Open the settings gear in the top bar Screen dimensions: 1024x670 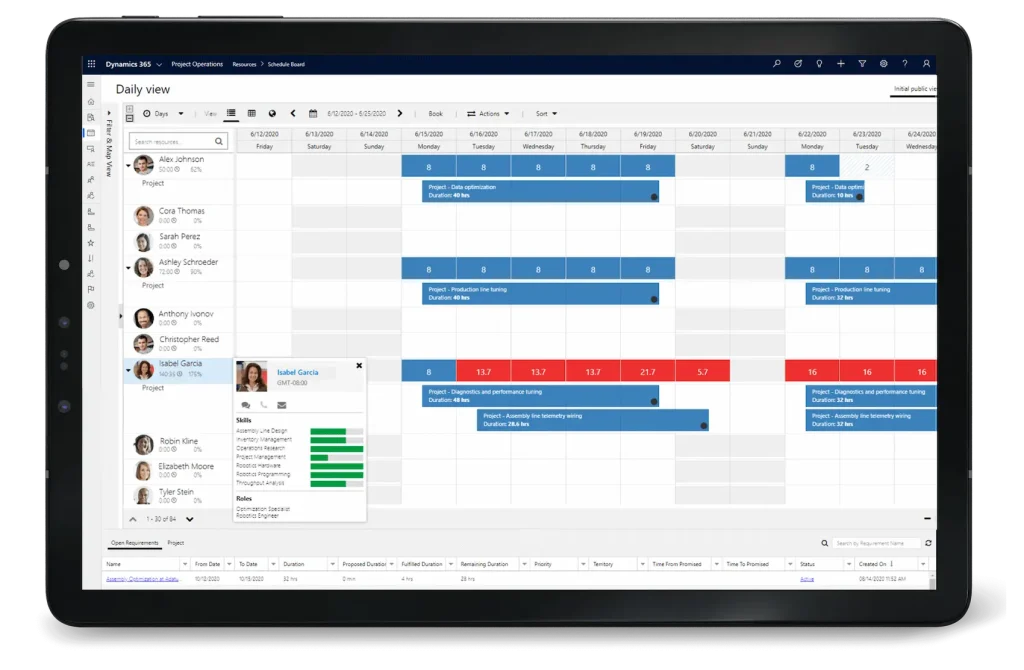(x=884, y=63)
